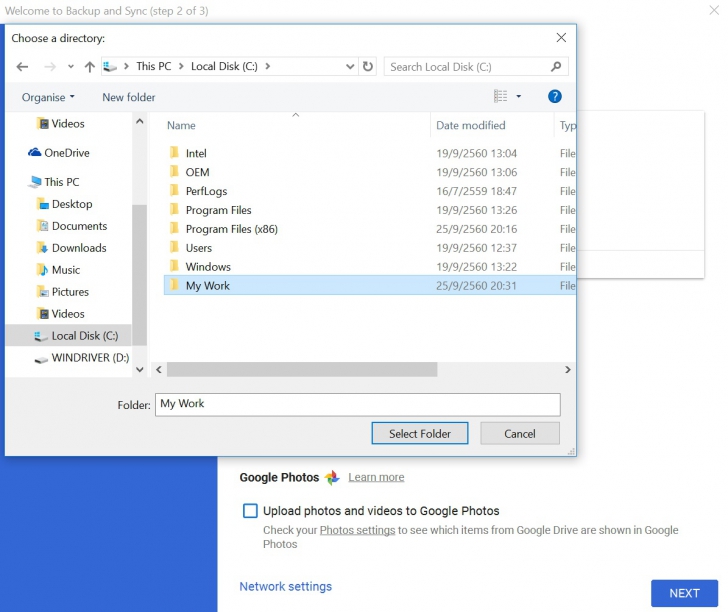Click the Google Photos pinwheel icon
Viewport: 728px width, 612px height.
[332, 477]
